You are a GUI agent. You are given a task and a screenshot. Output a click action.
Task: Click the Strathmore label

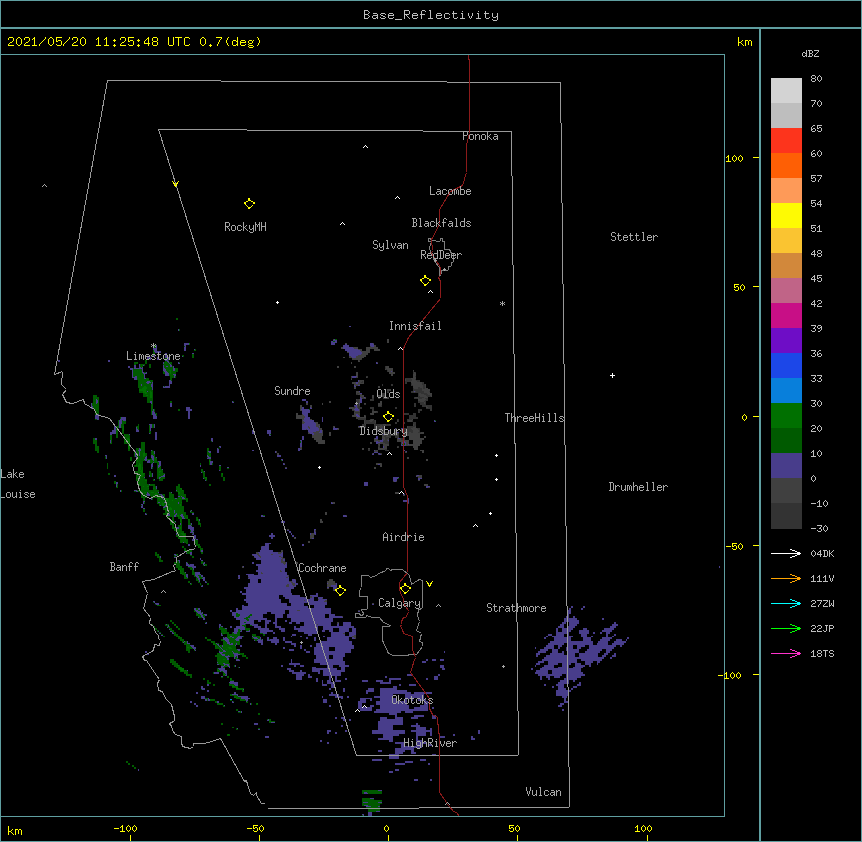516,608
